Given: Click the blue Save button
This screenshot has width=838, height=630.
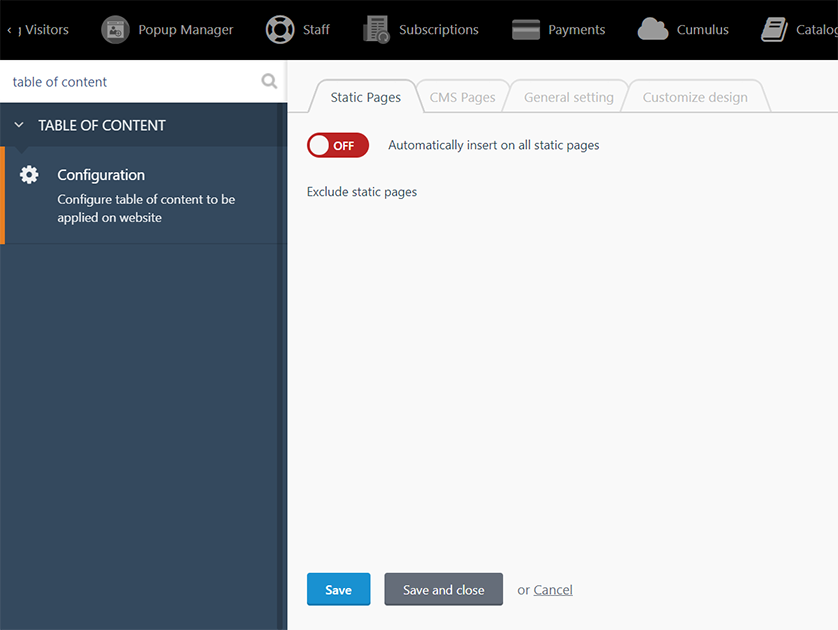Looking at the screenshot, I should pyautogui.click(x=338, y=589).
